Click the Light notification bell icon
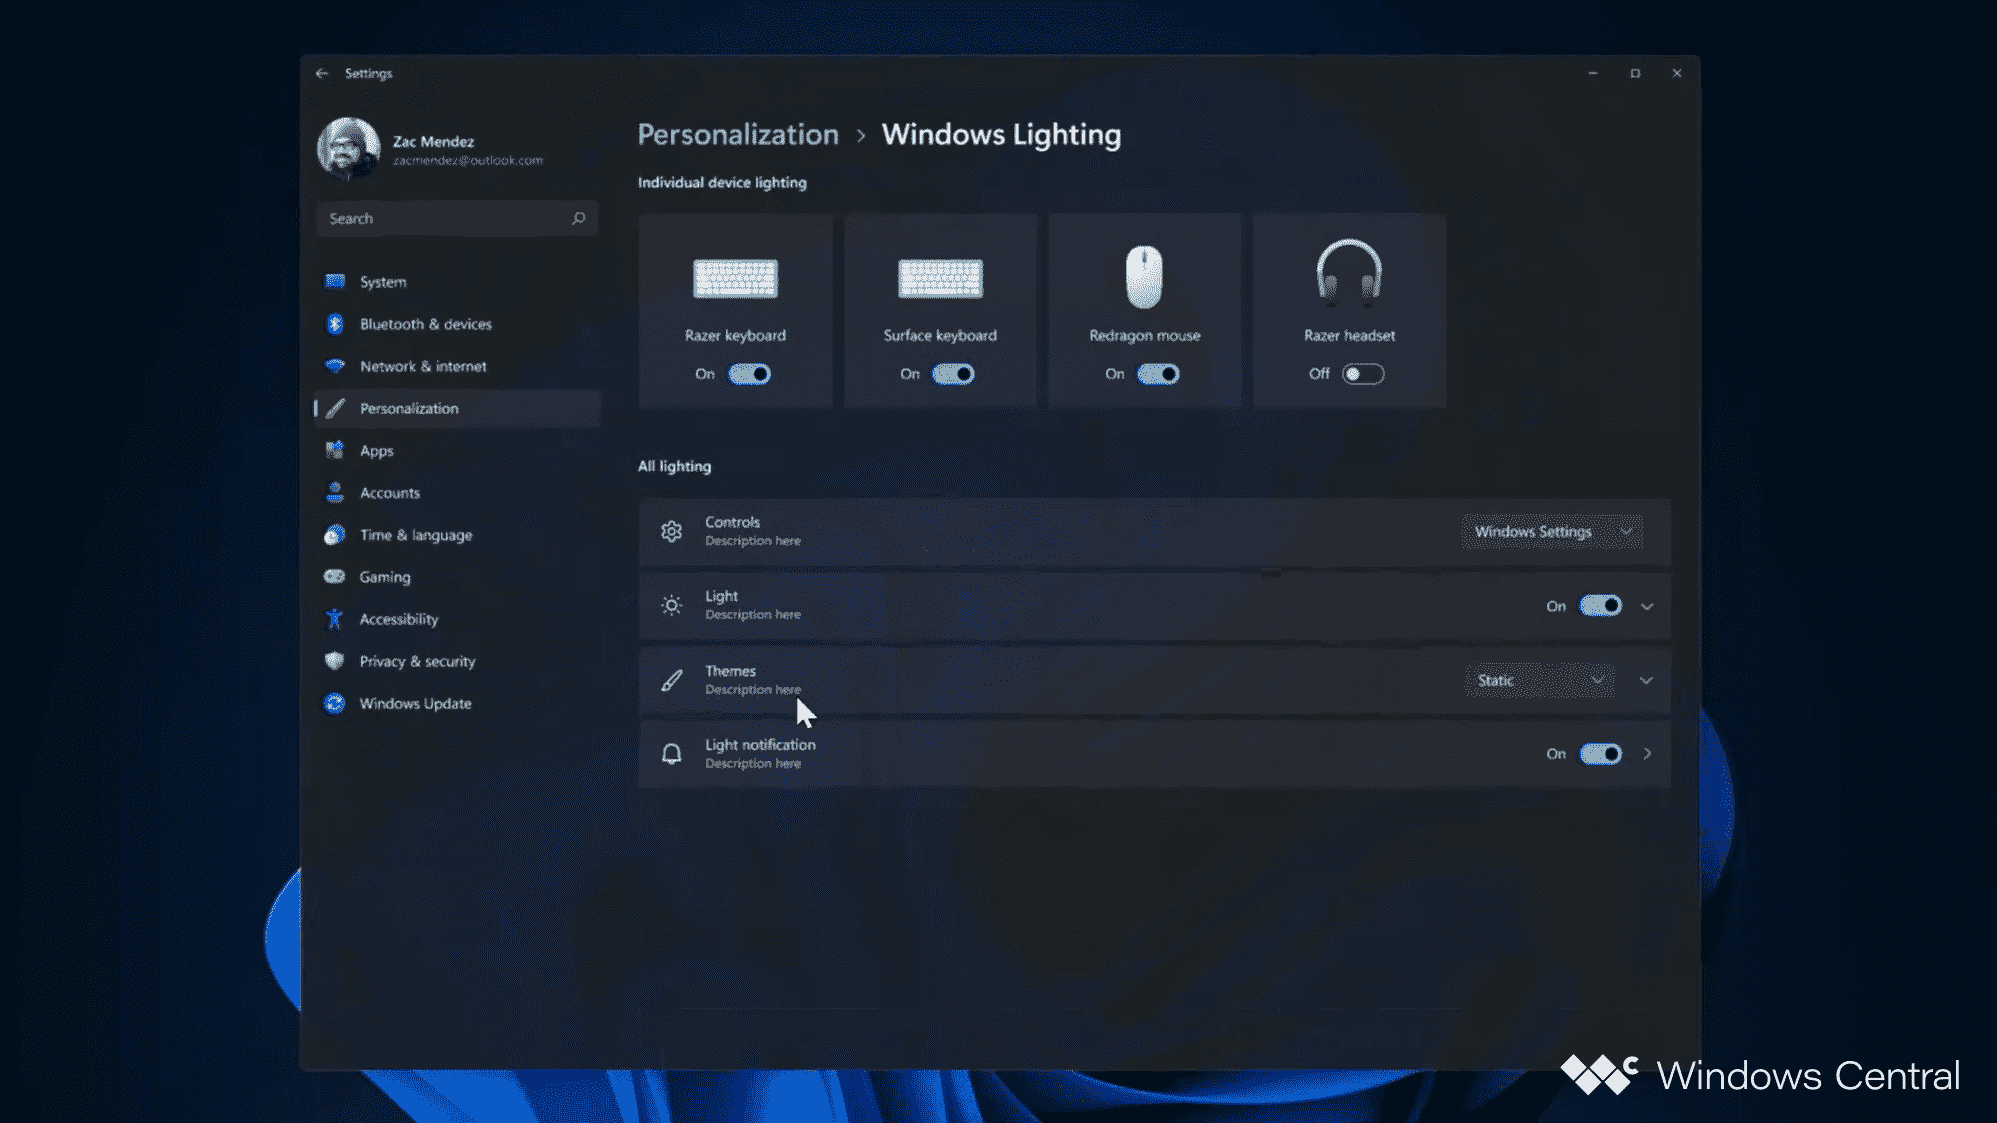Screen dimensions: 1997x1123 click(672, 754)
